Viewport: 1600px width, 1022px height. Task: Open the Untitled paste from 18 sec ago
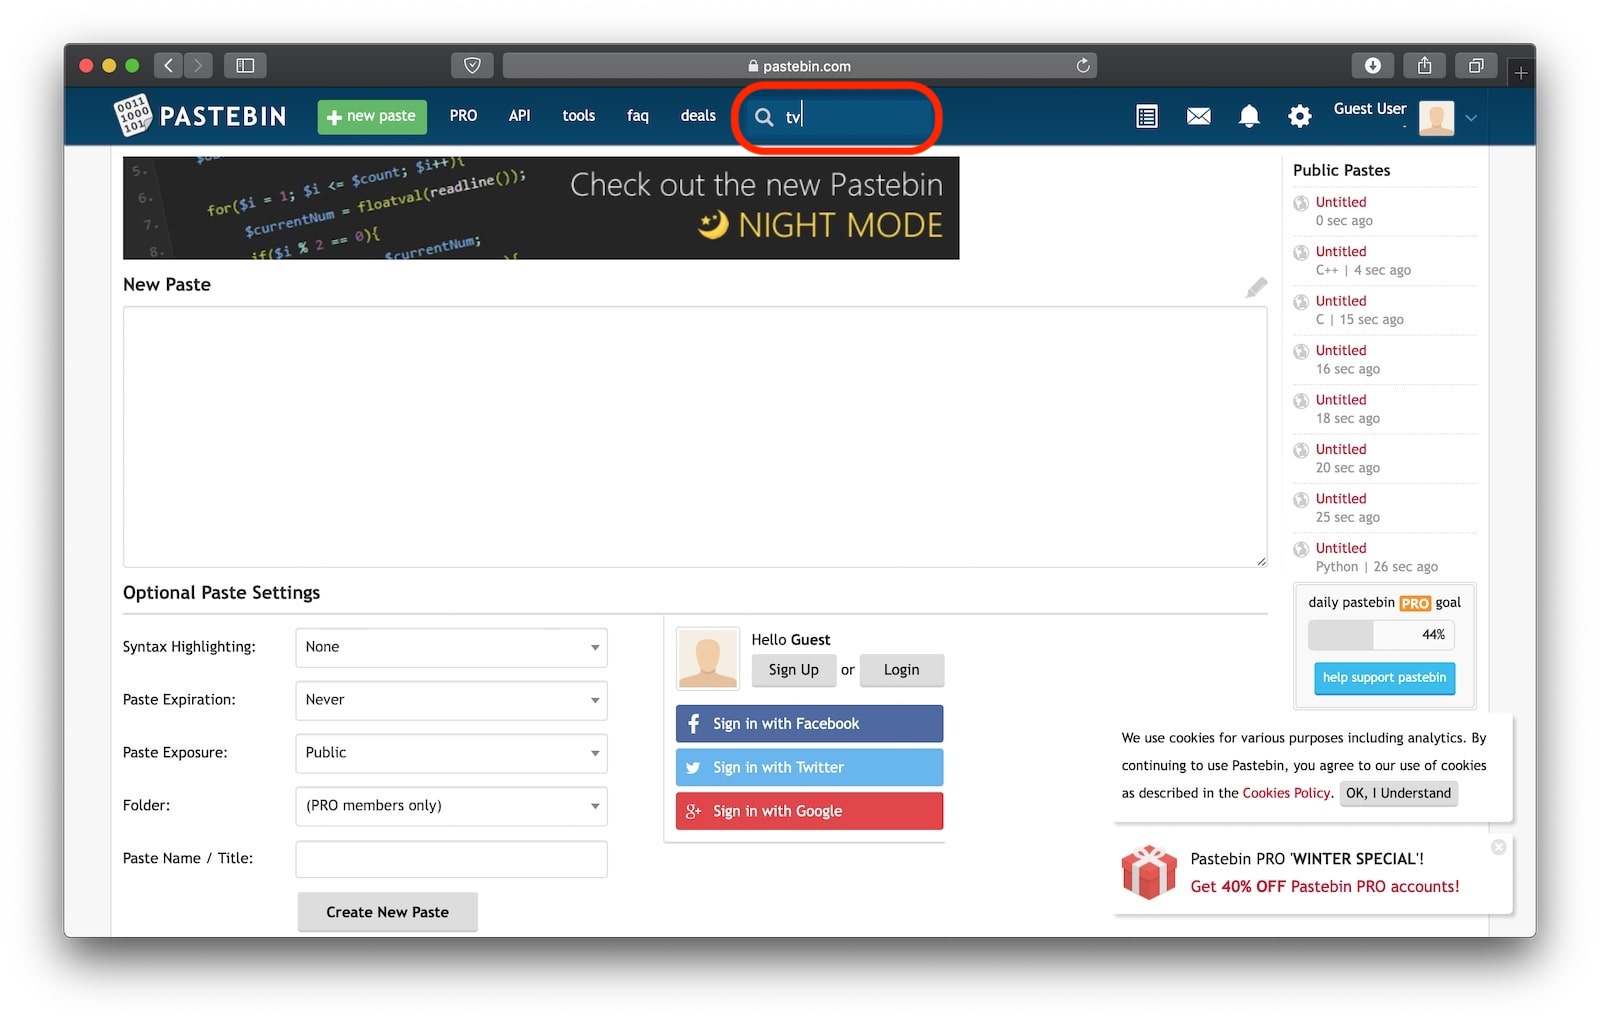coord(1340,400)
